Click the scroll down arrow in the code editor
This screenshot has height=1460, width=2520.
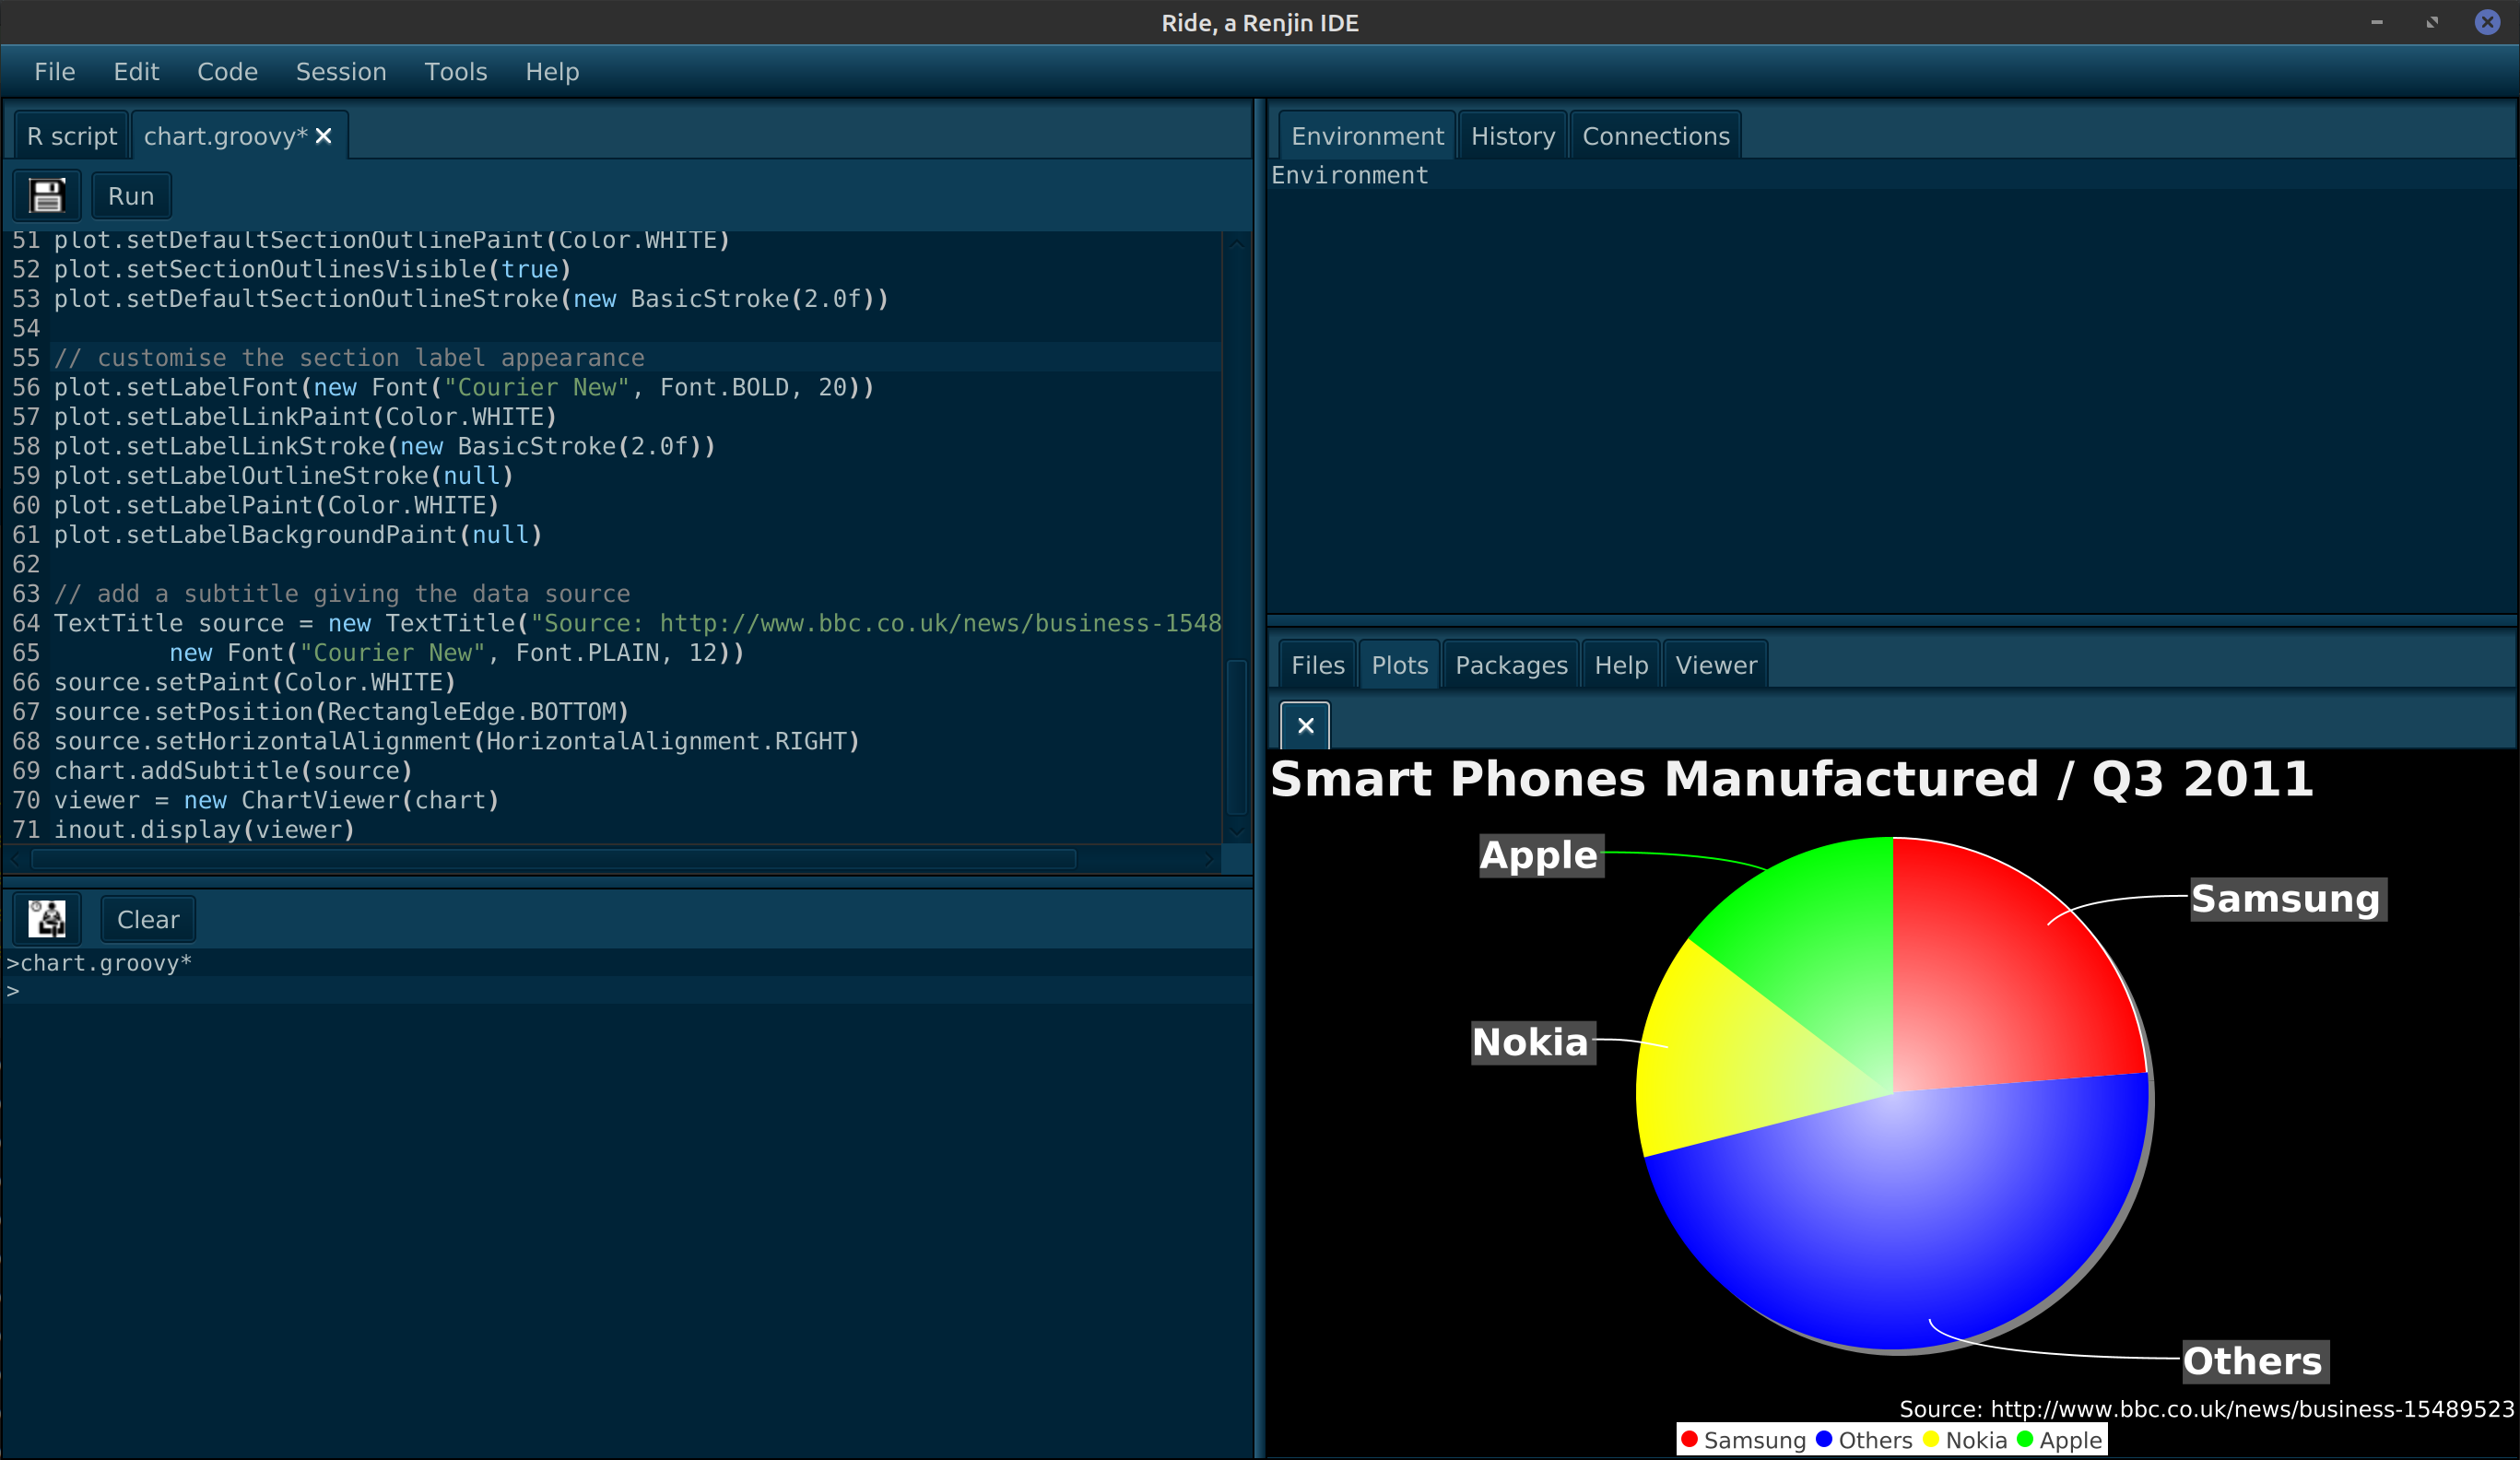point(1237,831)
